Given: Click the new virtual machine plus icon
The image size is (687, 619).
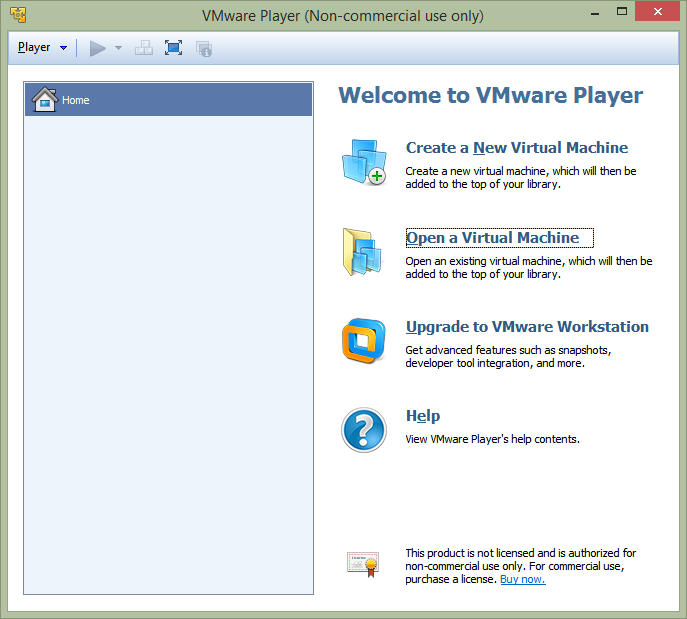Looking at the screenshot, I should [364, 162].
